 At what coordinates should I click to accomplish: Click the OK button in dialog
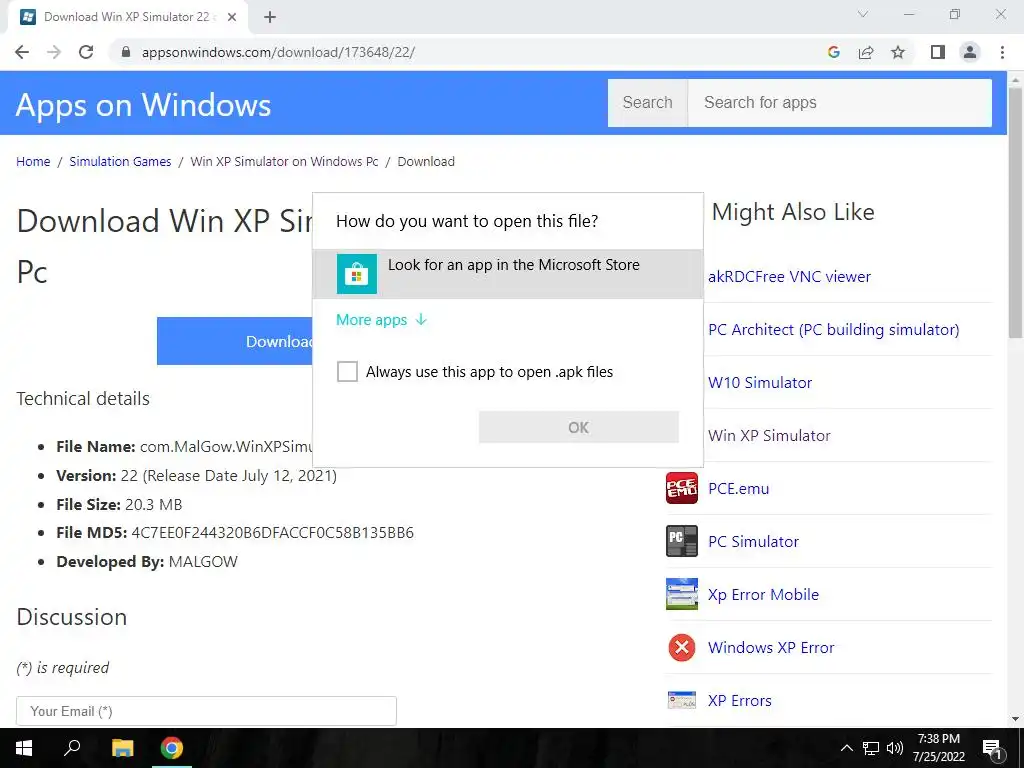579,427
